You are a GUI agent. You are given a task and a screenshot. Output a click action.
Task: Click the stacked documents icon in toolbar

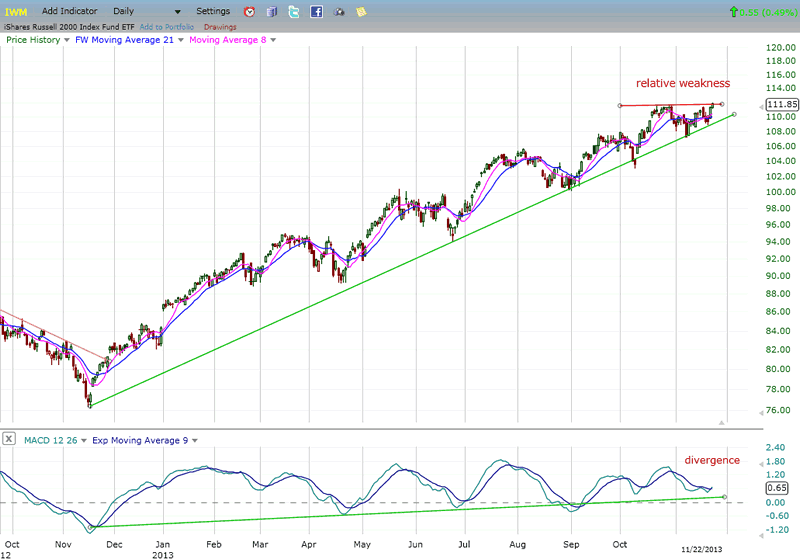point(272,11)
